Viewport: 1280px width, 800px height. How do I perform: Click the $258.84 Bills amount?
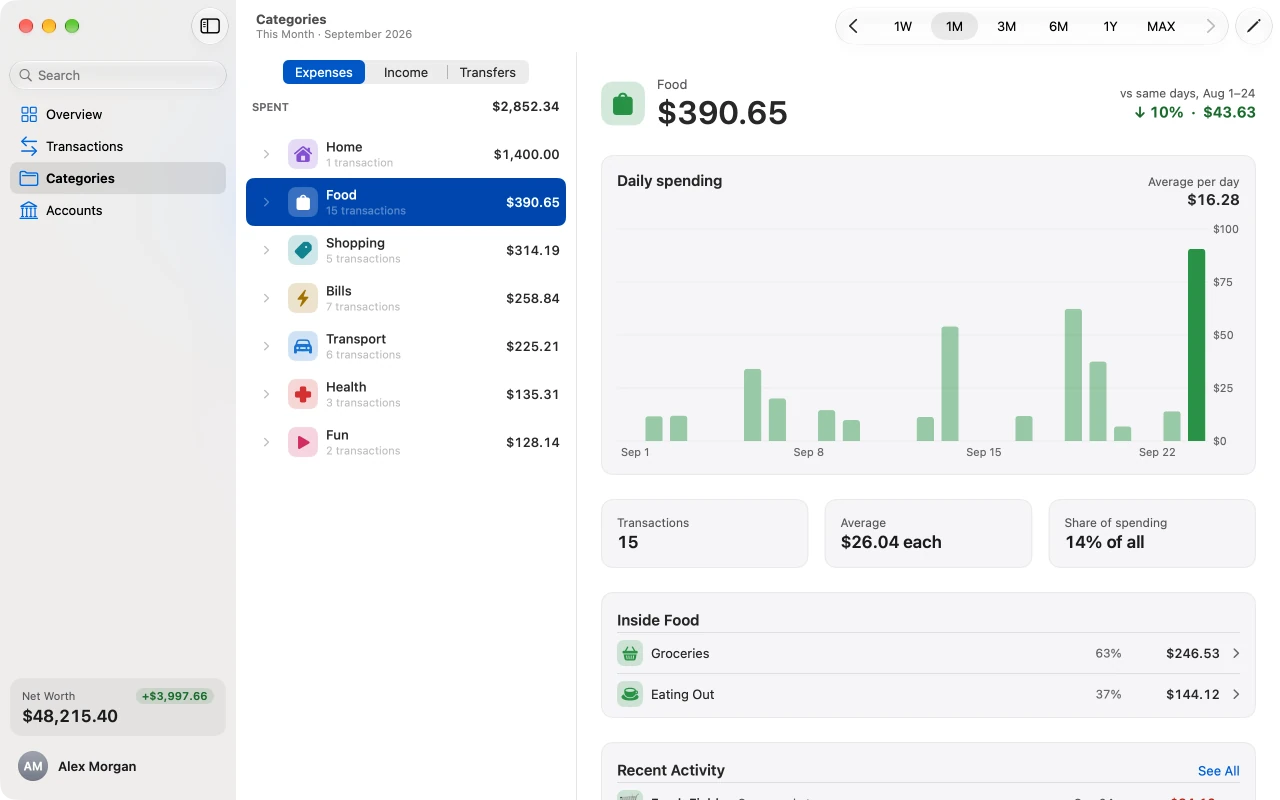(x=532, y=298)
